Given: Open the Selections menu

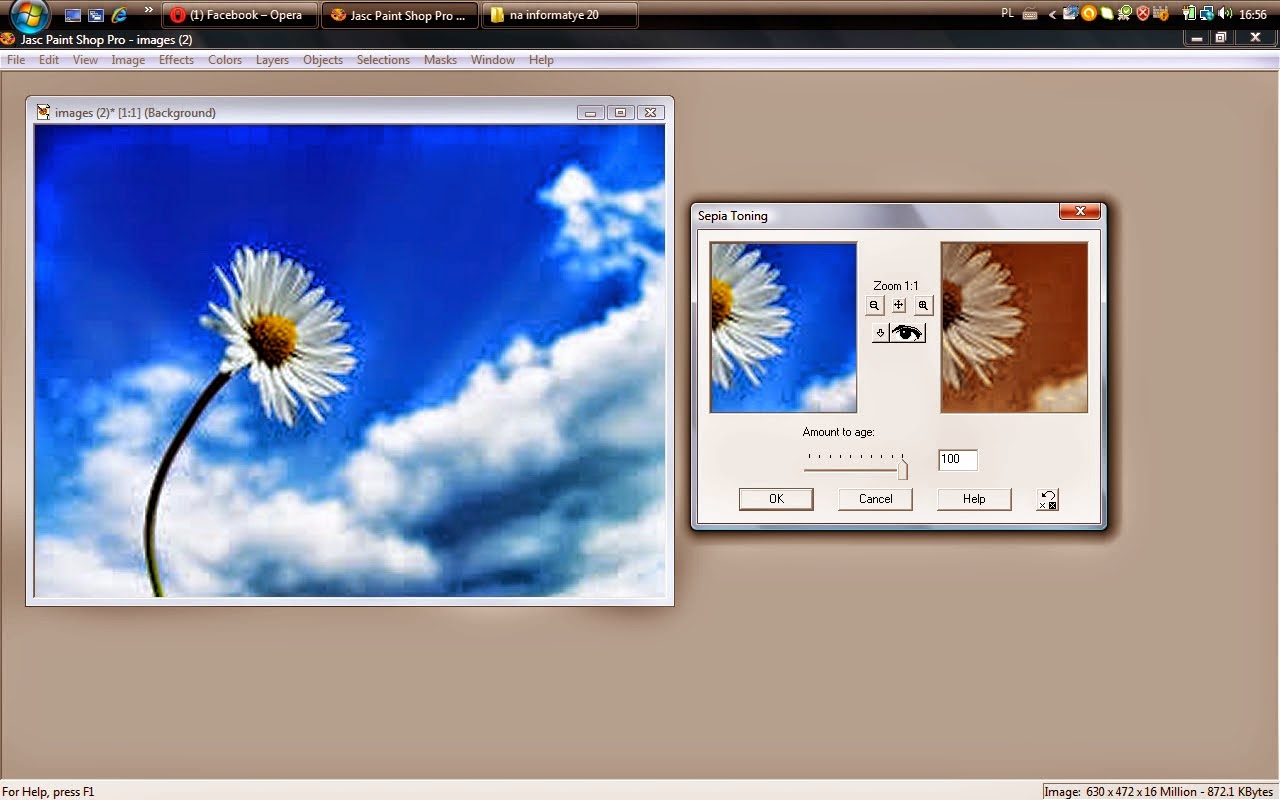Looking at the screenshot, I should 383,60.
